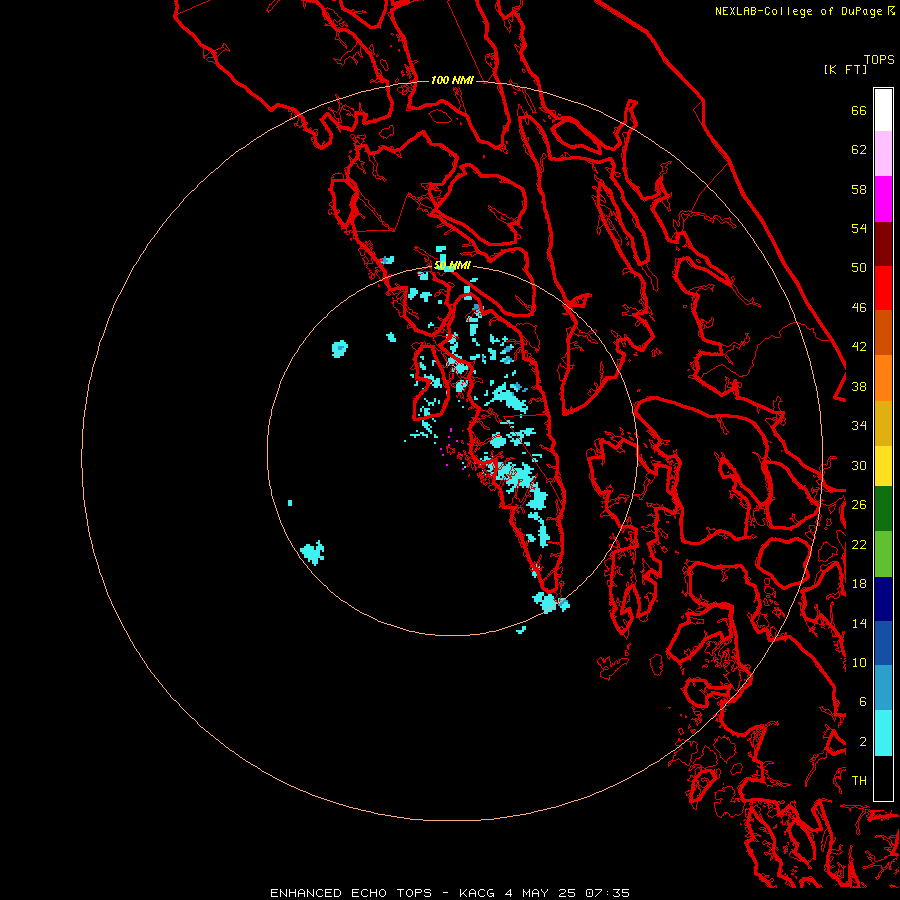900x900 pixels.
Task: Click the cyan legend swatch
Action: tap(883, 733)
